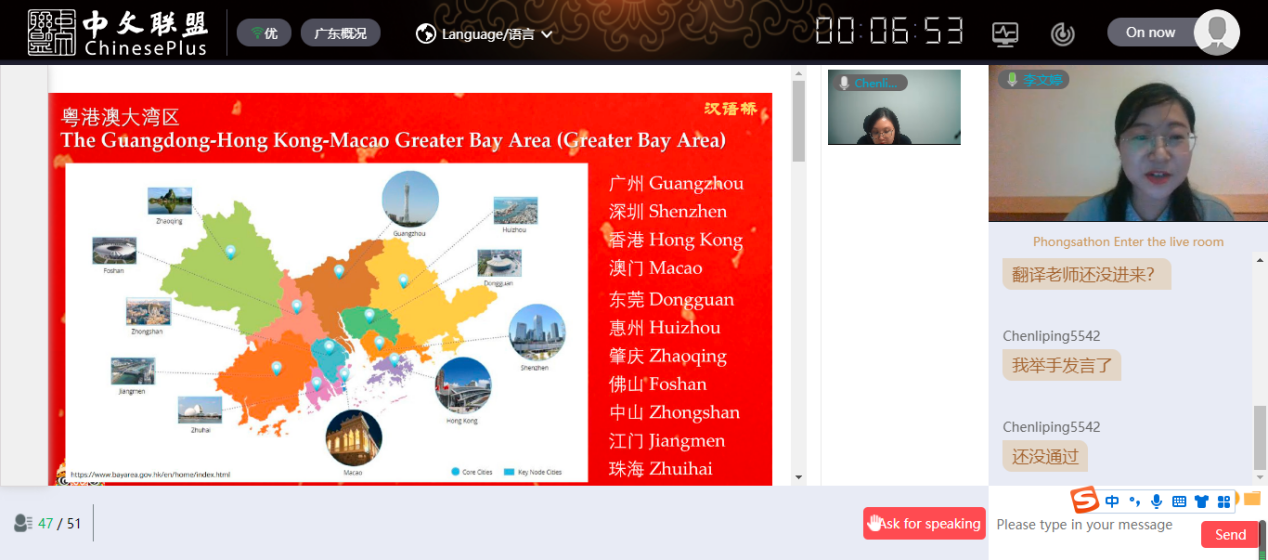
Task: Select the small Chenli... video thumbnail
Action: pyautogui.click(x=893, y=108)
